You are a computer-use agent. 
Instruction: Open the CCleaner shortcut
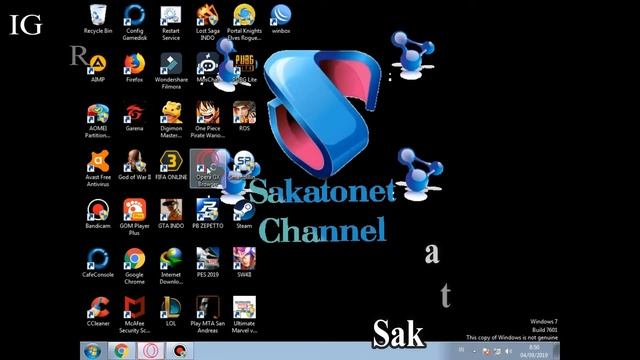[98, 311]
